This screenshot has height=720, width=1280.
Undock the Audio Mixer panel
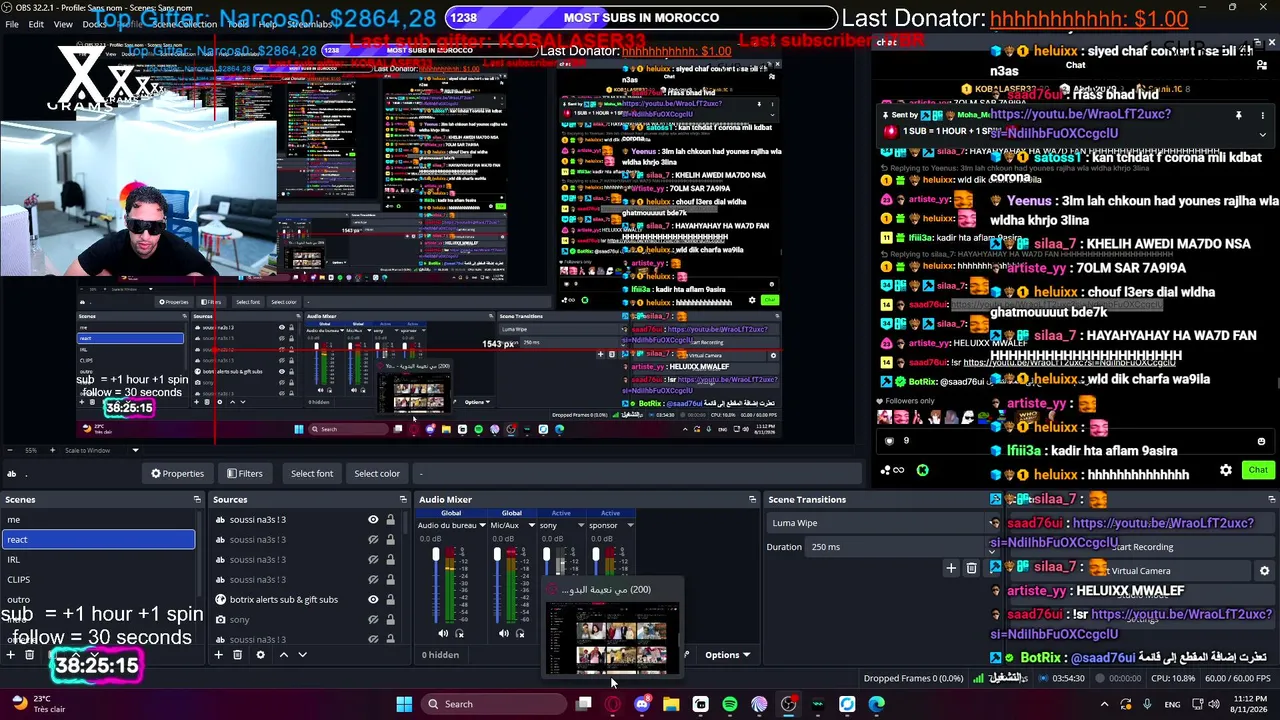point(752,499)
